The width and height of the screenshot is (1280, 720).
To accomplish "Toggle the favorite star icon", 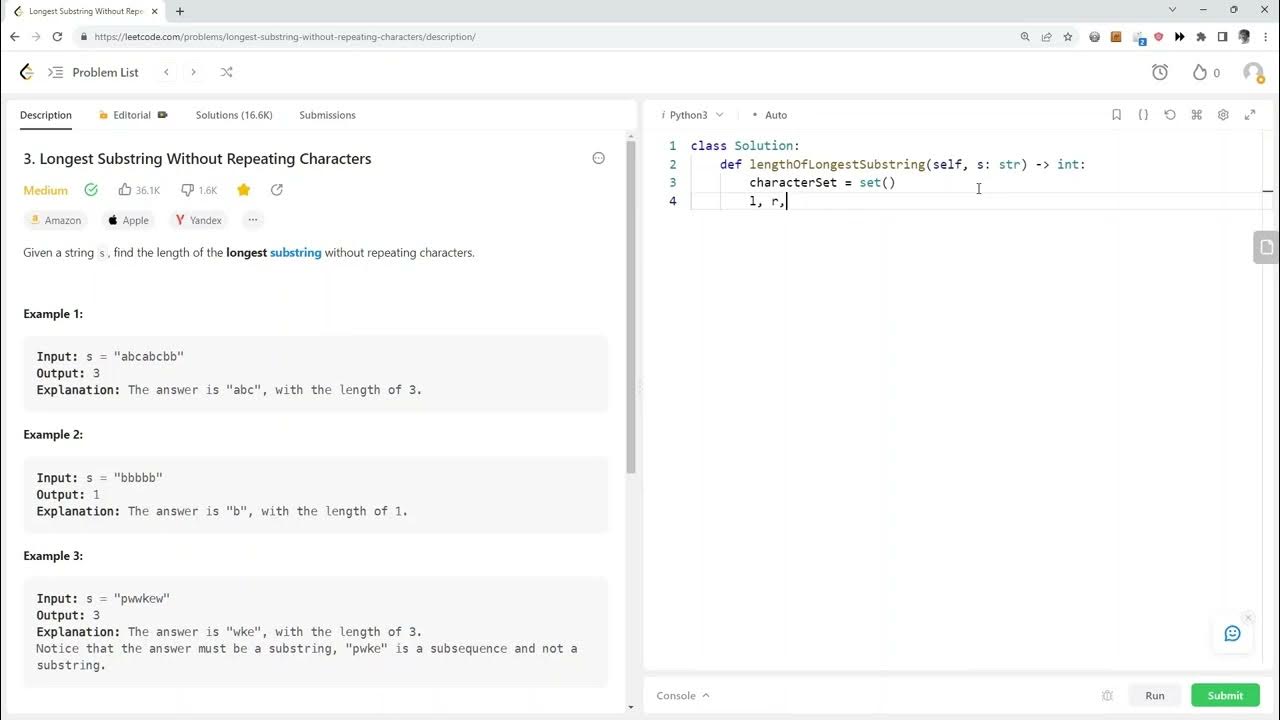I will coord(243,190).
